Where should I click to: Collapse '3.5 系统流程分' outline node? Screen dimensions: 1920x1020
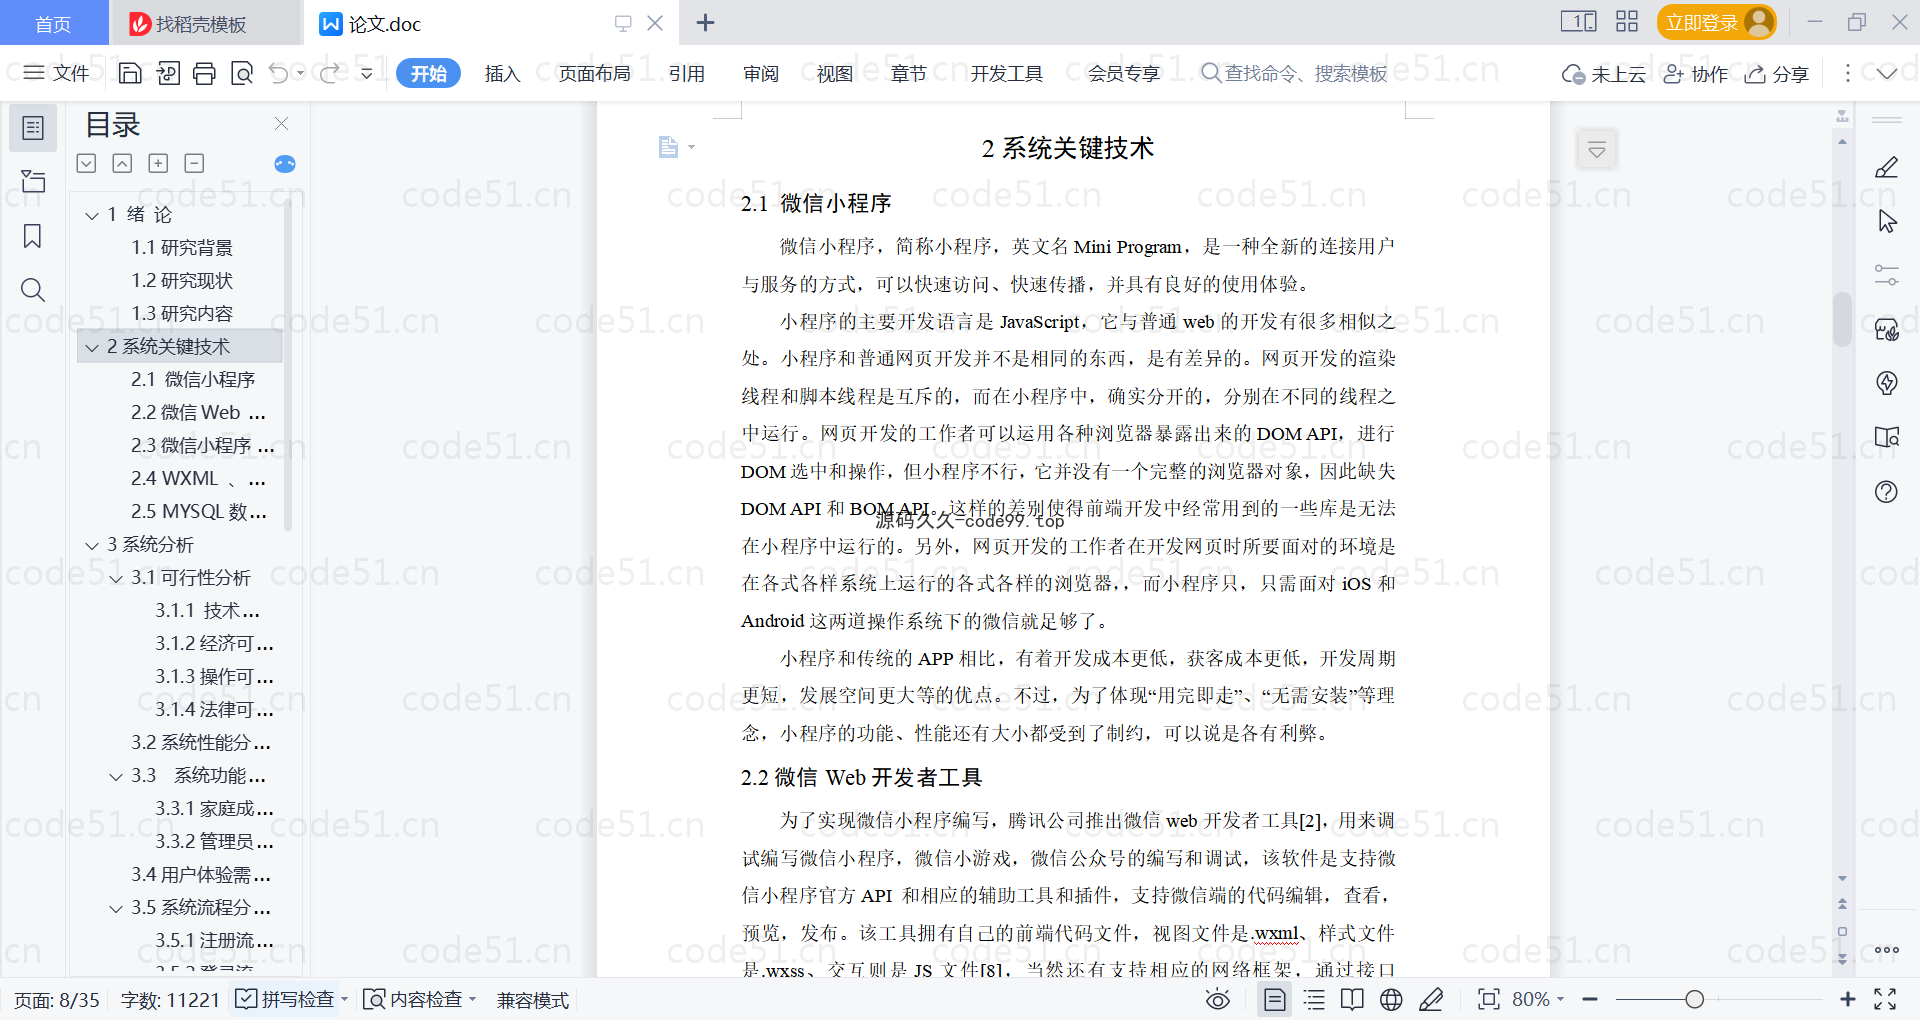[116, 908]
